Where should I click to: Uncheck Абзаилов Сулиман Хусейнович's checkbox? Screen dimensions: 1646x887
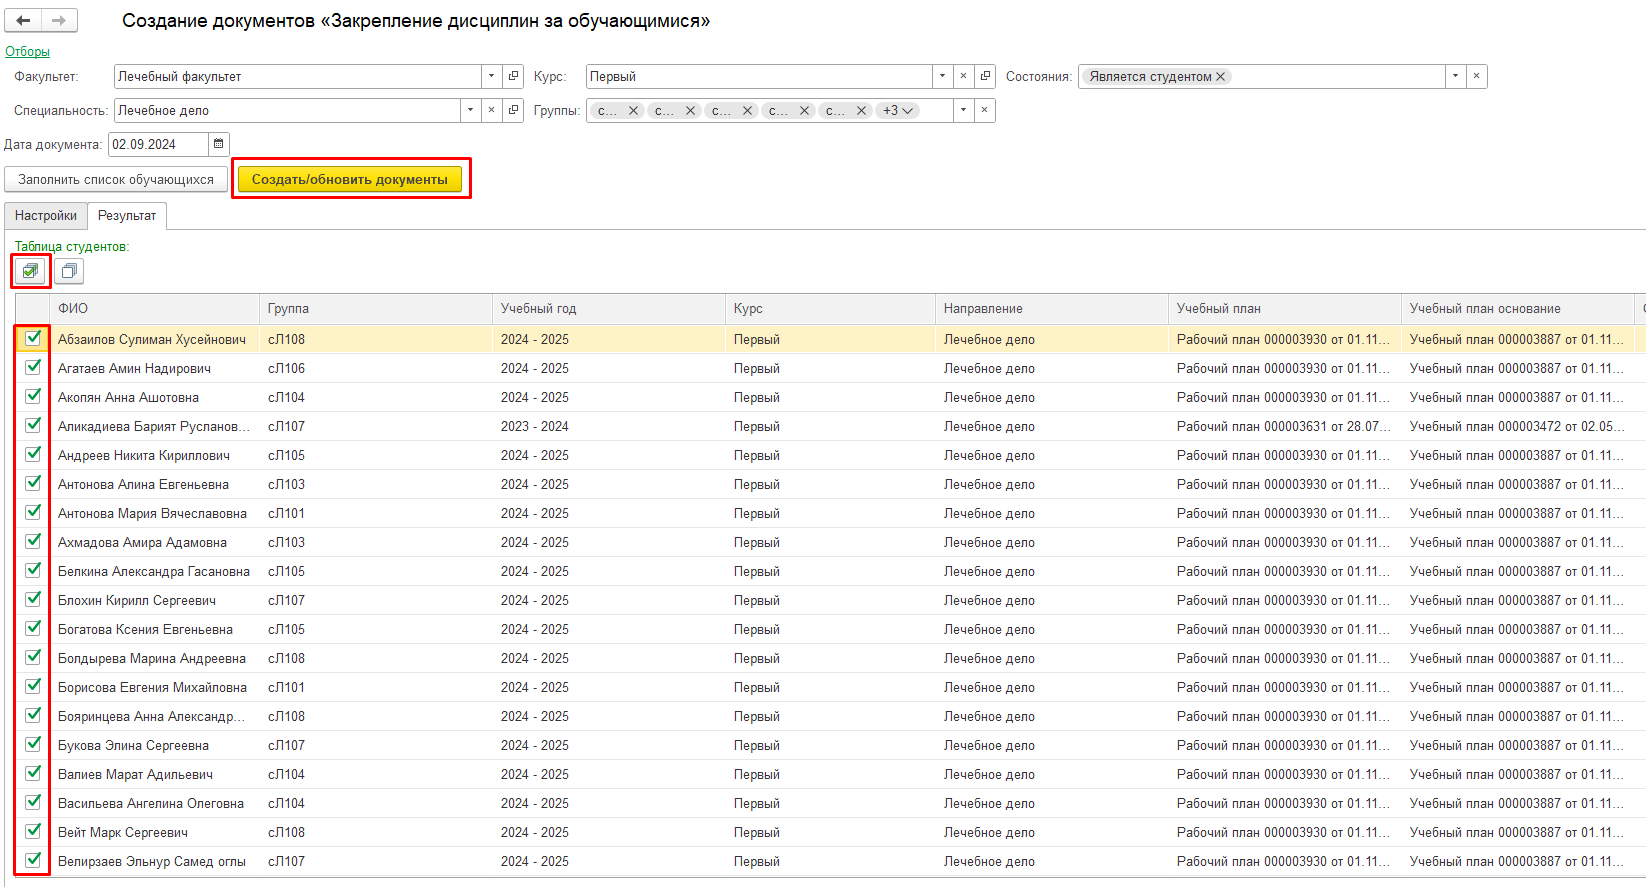[33, 338]
